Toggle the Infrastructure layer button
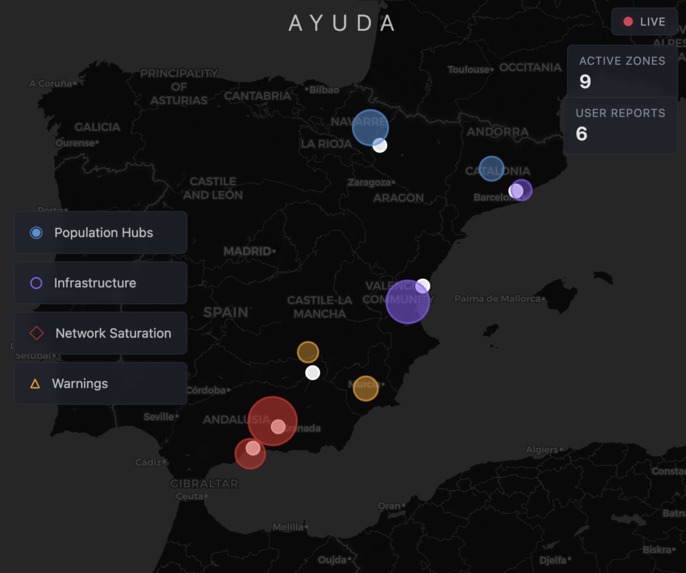Screen dimensions: 686x573 tap(101, 283)
